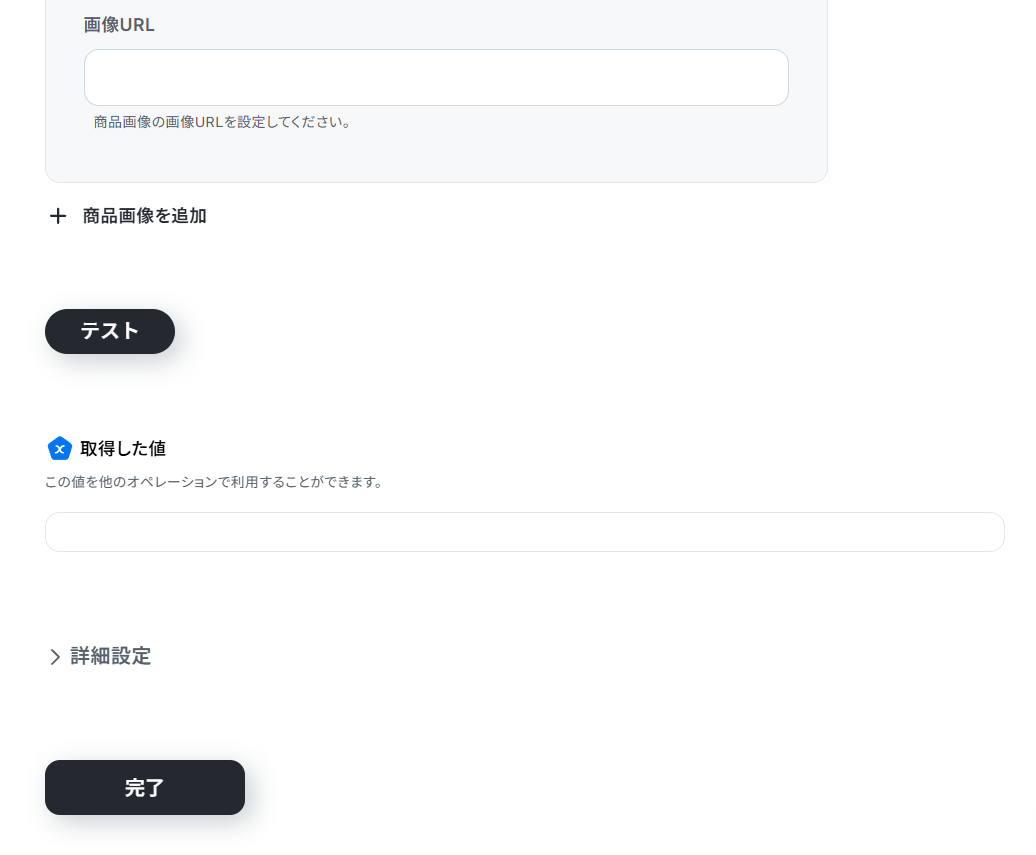Toggle advanced settings using the 詳細設定 arrow
This screenshot has height=855, width=1036.
pyautogui.click(x=55, y=657)
